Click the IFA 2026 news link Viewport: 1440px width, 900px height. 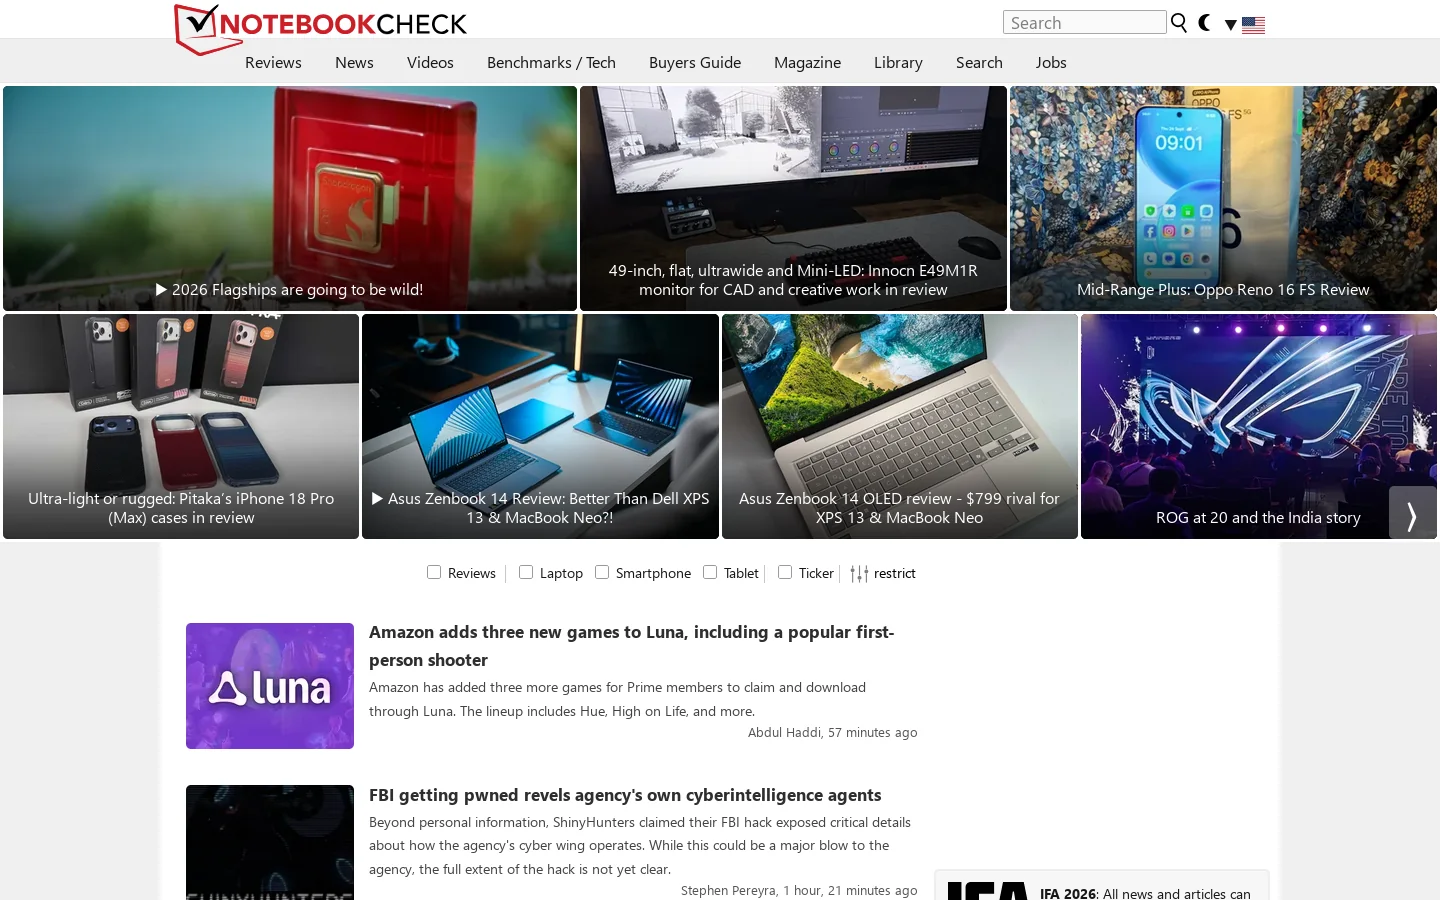[x=1145, y=893]
